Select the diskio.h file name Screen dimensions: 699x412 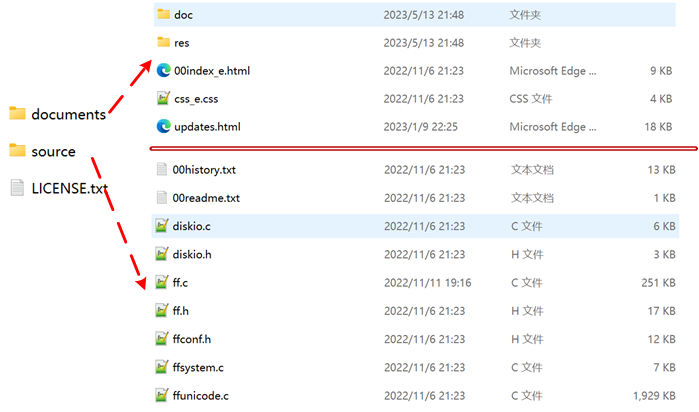coord(192,255)
